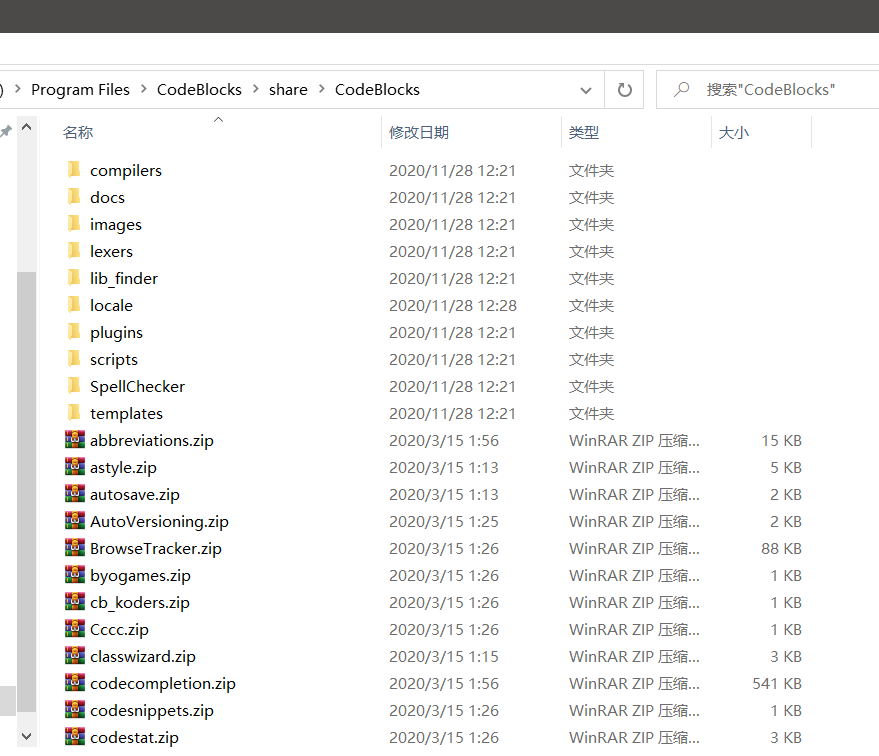Screen dimensions: 879x756
Task: Click the 文件夹 type of compilers row
Action: click(591, 170)
